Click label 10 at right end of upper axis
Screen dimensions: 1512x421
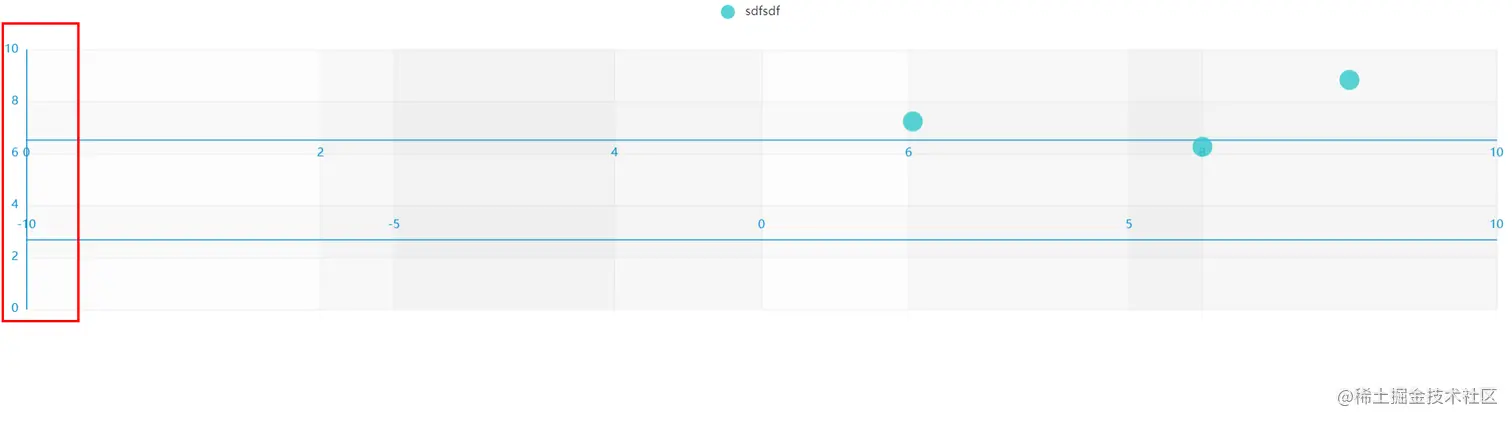coord(1496,152)
